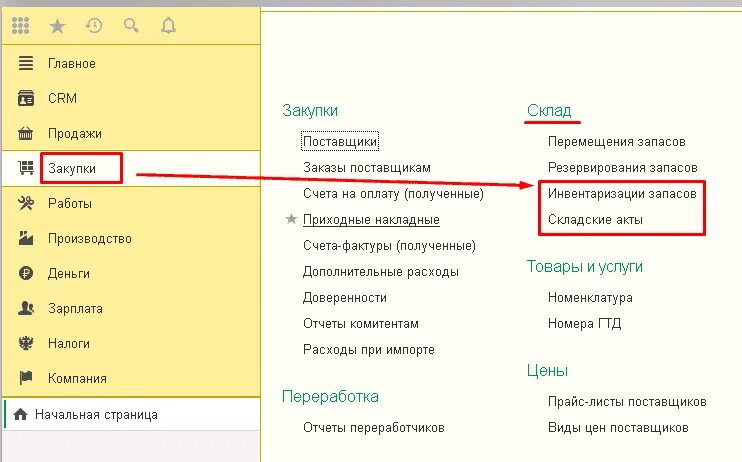Open Отчеты переработчиков
This screenshot has width=742, height=462.
[x=373, y=428]
